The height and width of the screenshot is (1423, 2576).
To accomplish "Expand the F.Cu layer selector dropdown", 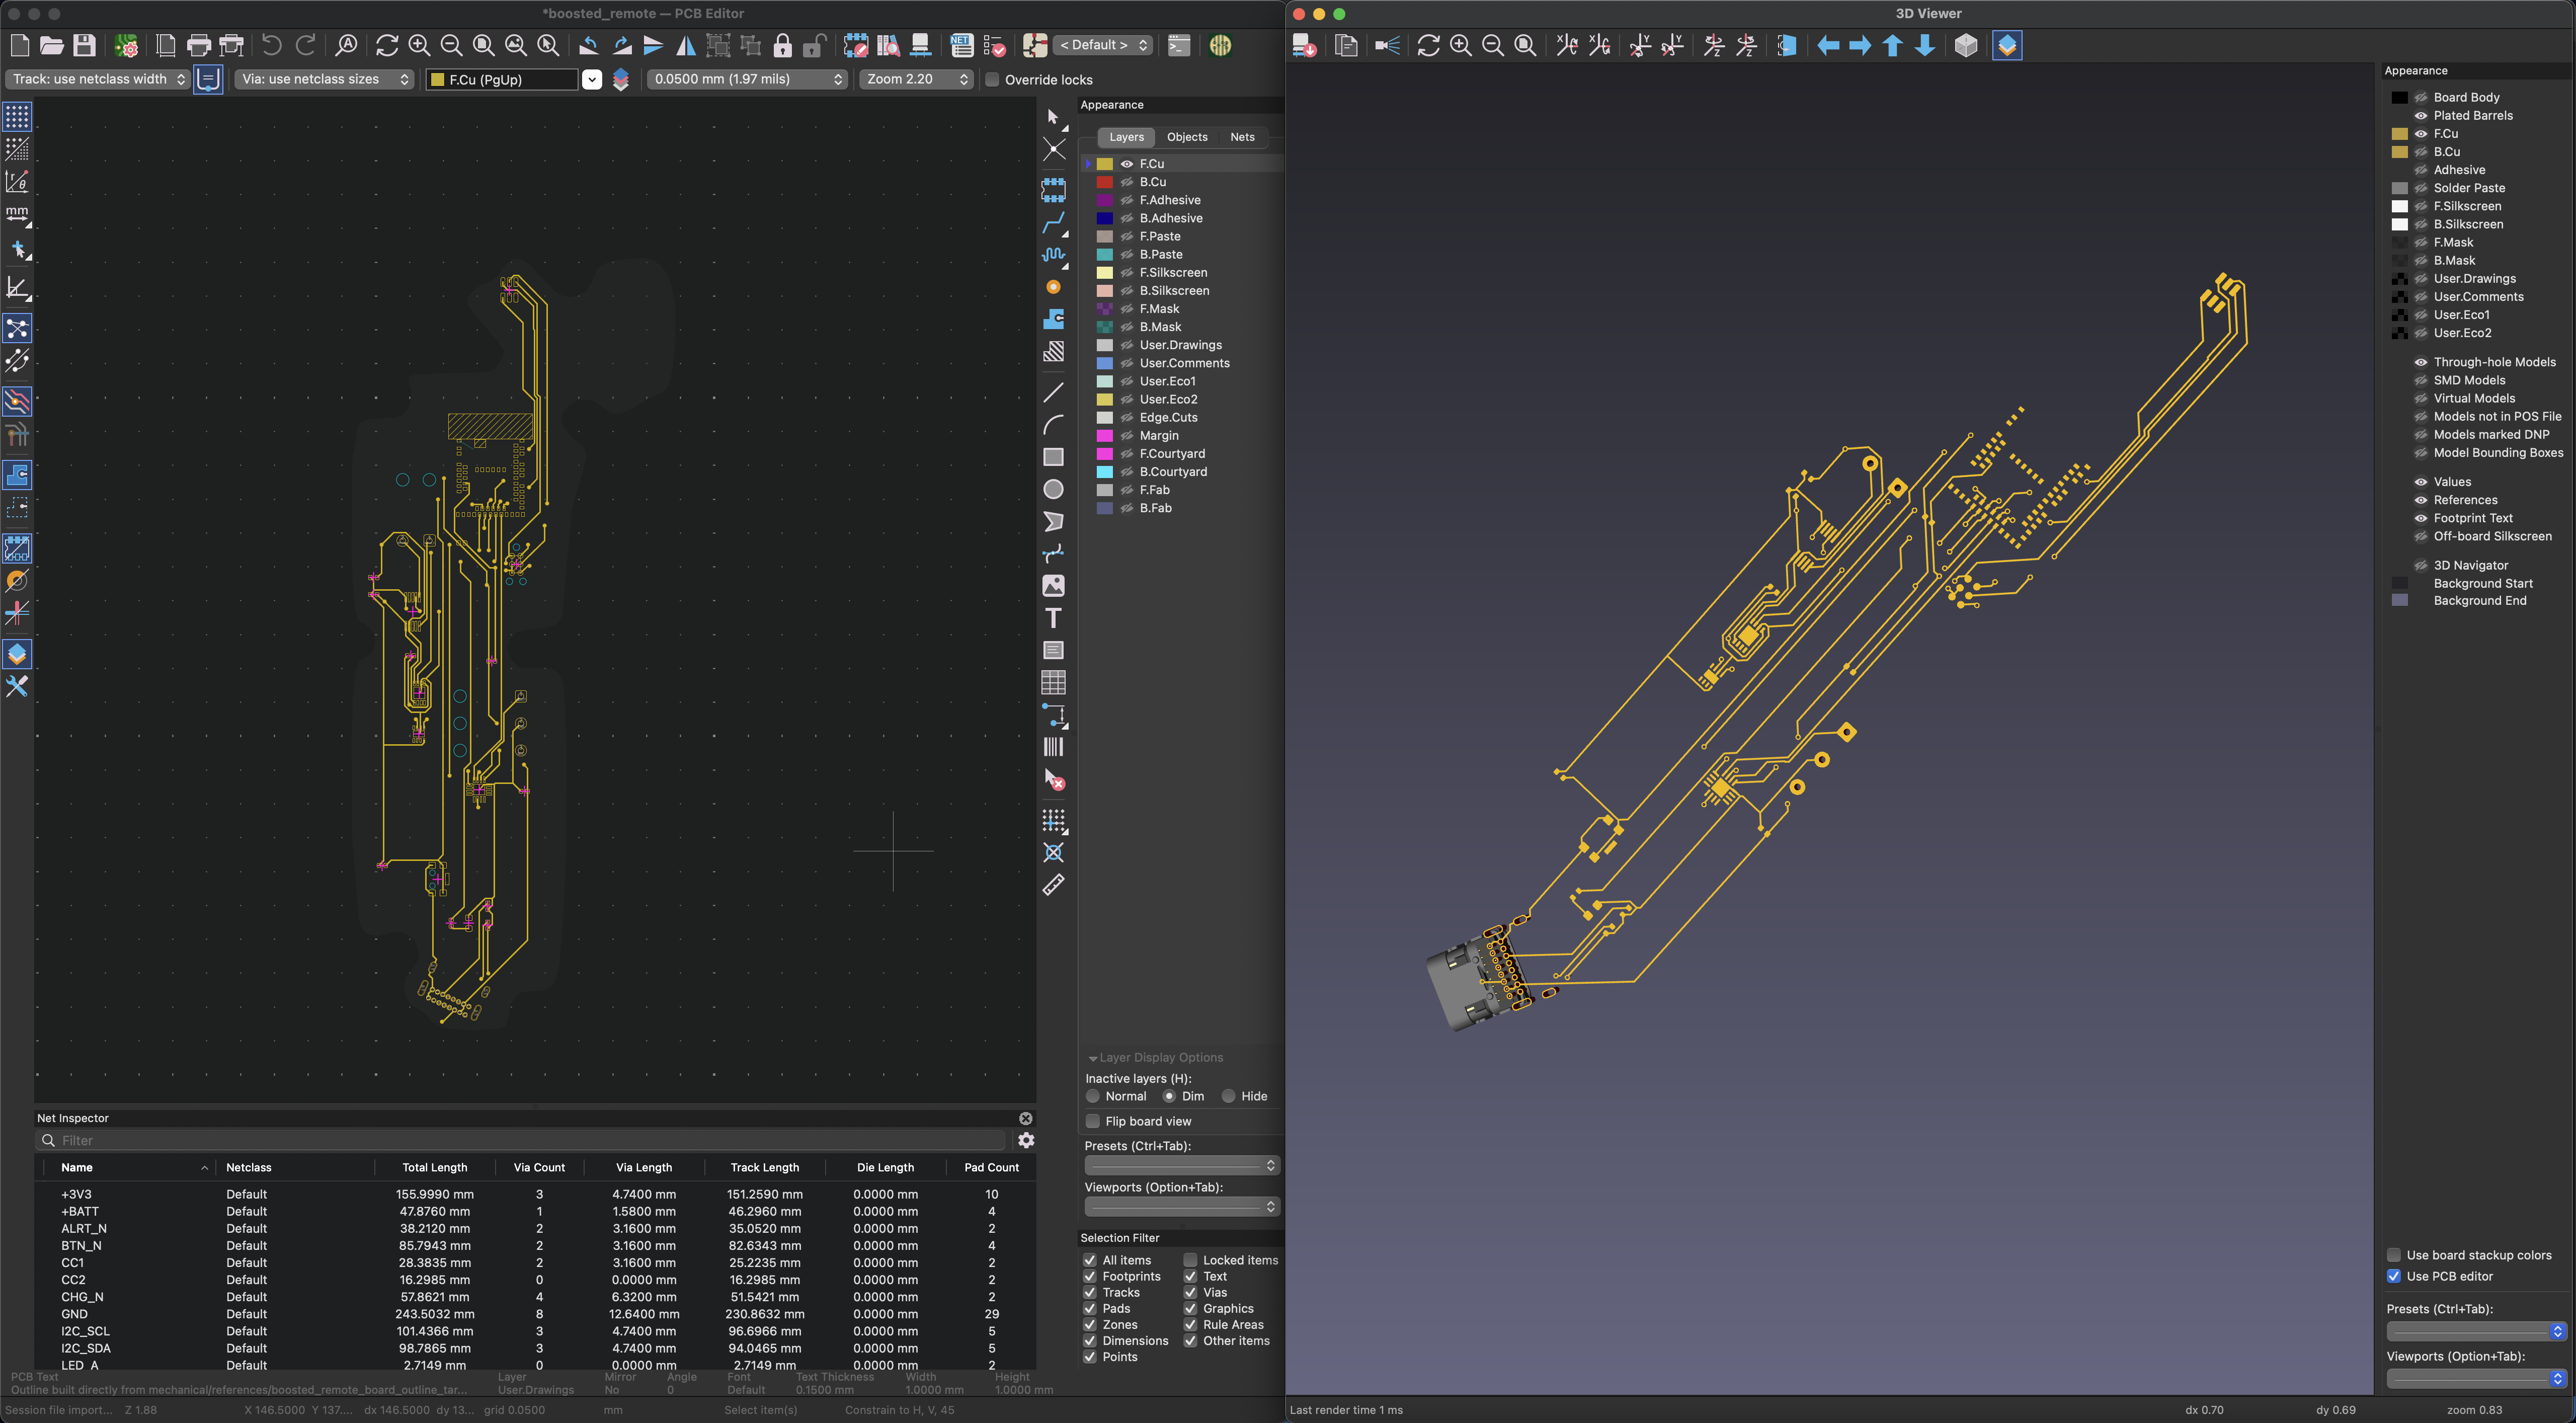I will tap(592, 79).
